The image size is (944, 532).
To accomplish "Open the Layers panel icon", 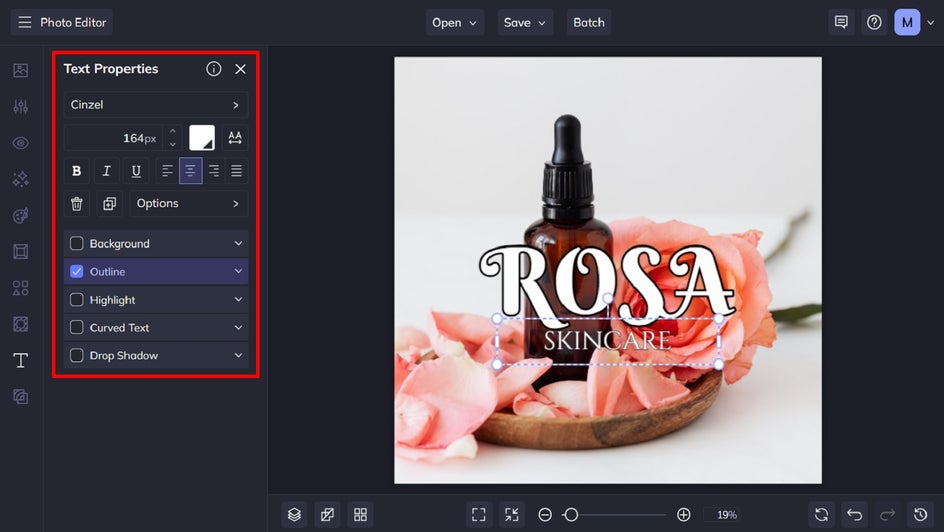I will [x=294, y=515].
